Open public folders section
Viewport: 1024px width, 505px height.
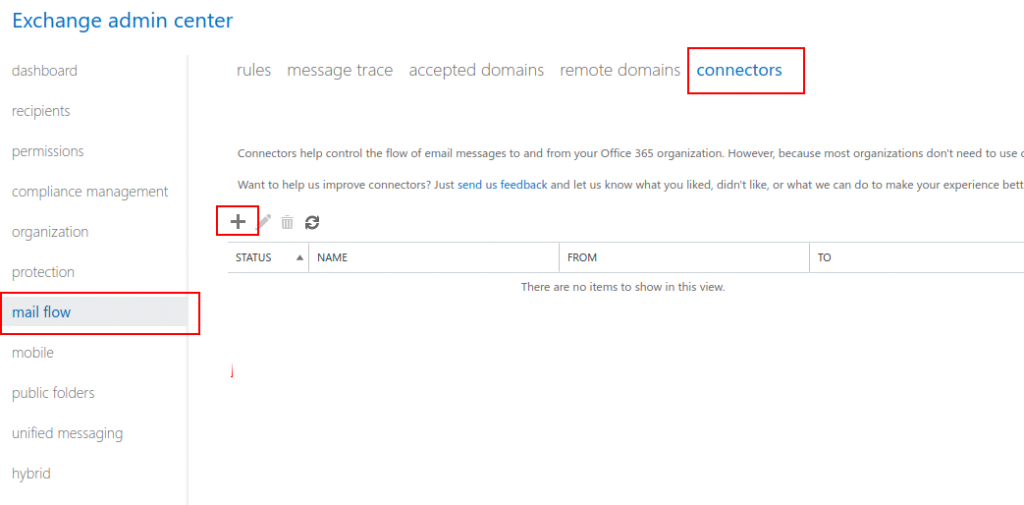[x=53, y=393]
